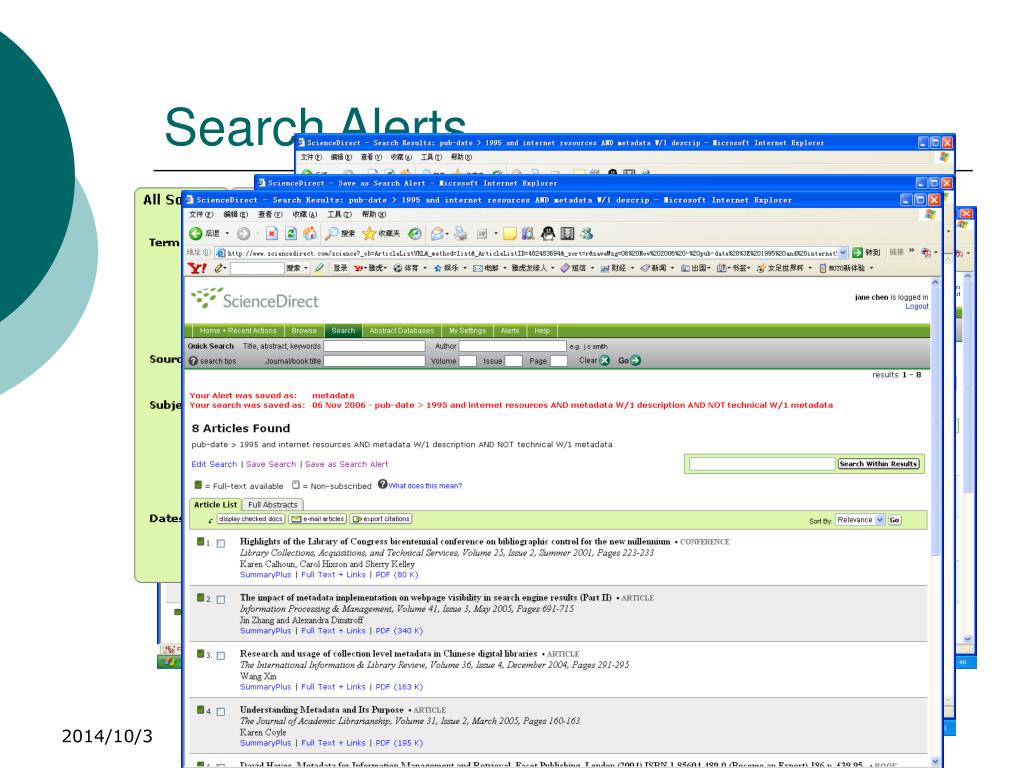Click the Home house icon
1024x768 pixels.
coord(310,233)
